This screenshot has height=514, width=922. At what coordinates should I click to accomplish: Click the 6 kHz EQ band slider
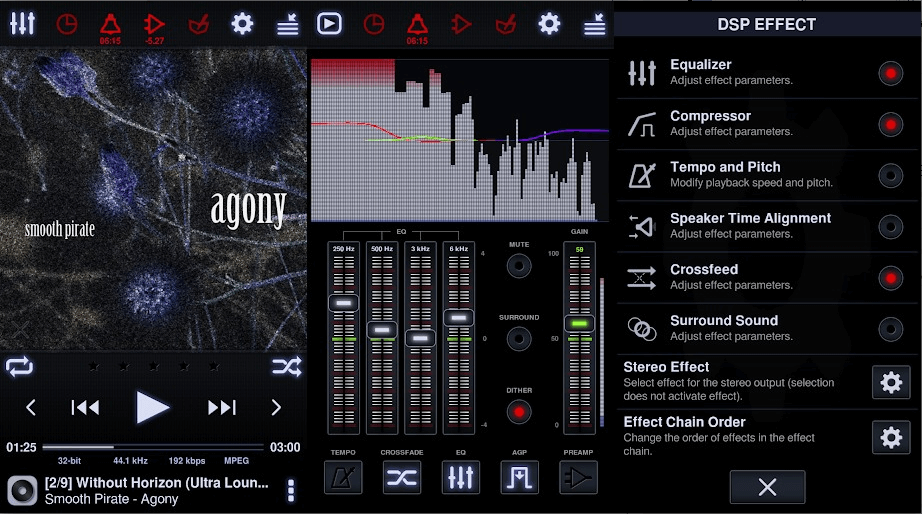[459, 338]
